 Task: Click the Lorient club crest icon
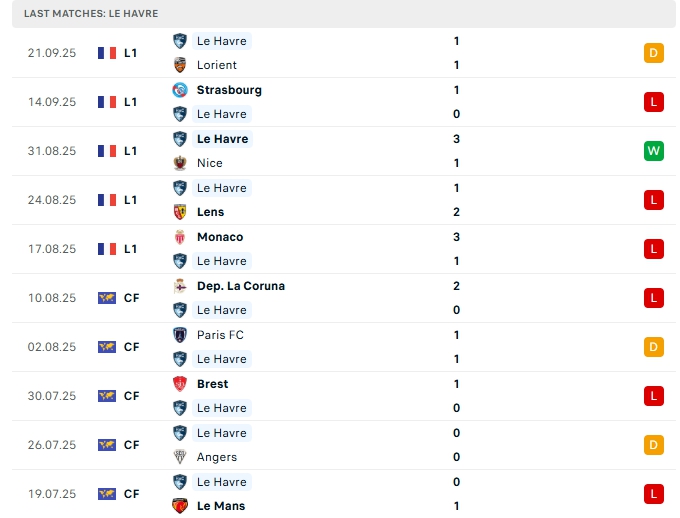click(180, 65)
